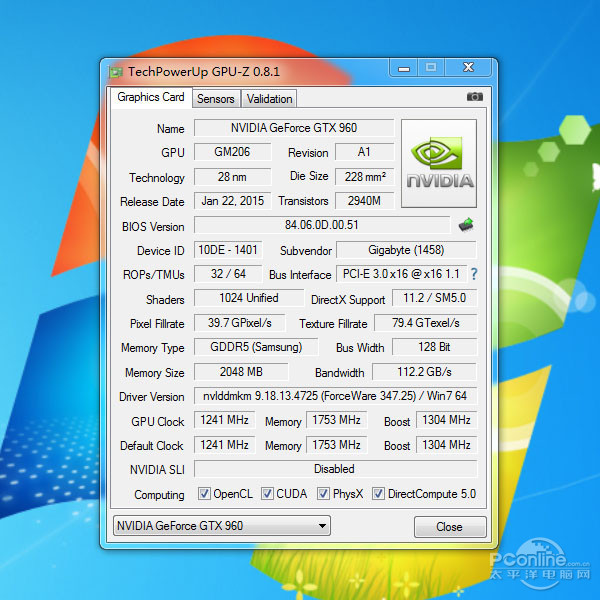Click the camera screenshot icon

(x=474, y=97)
